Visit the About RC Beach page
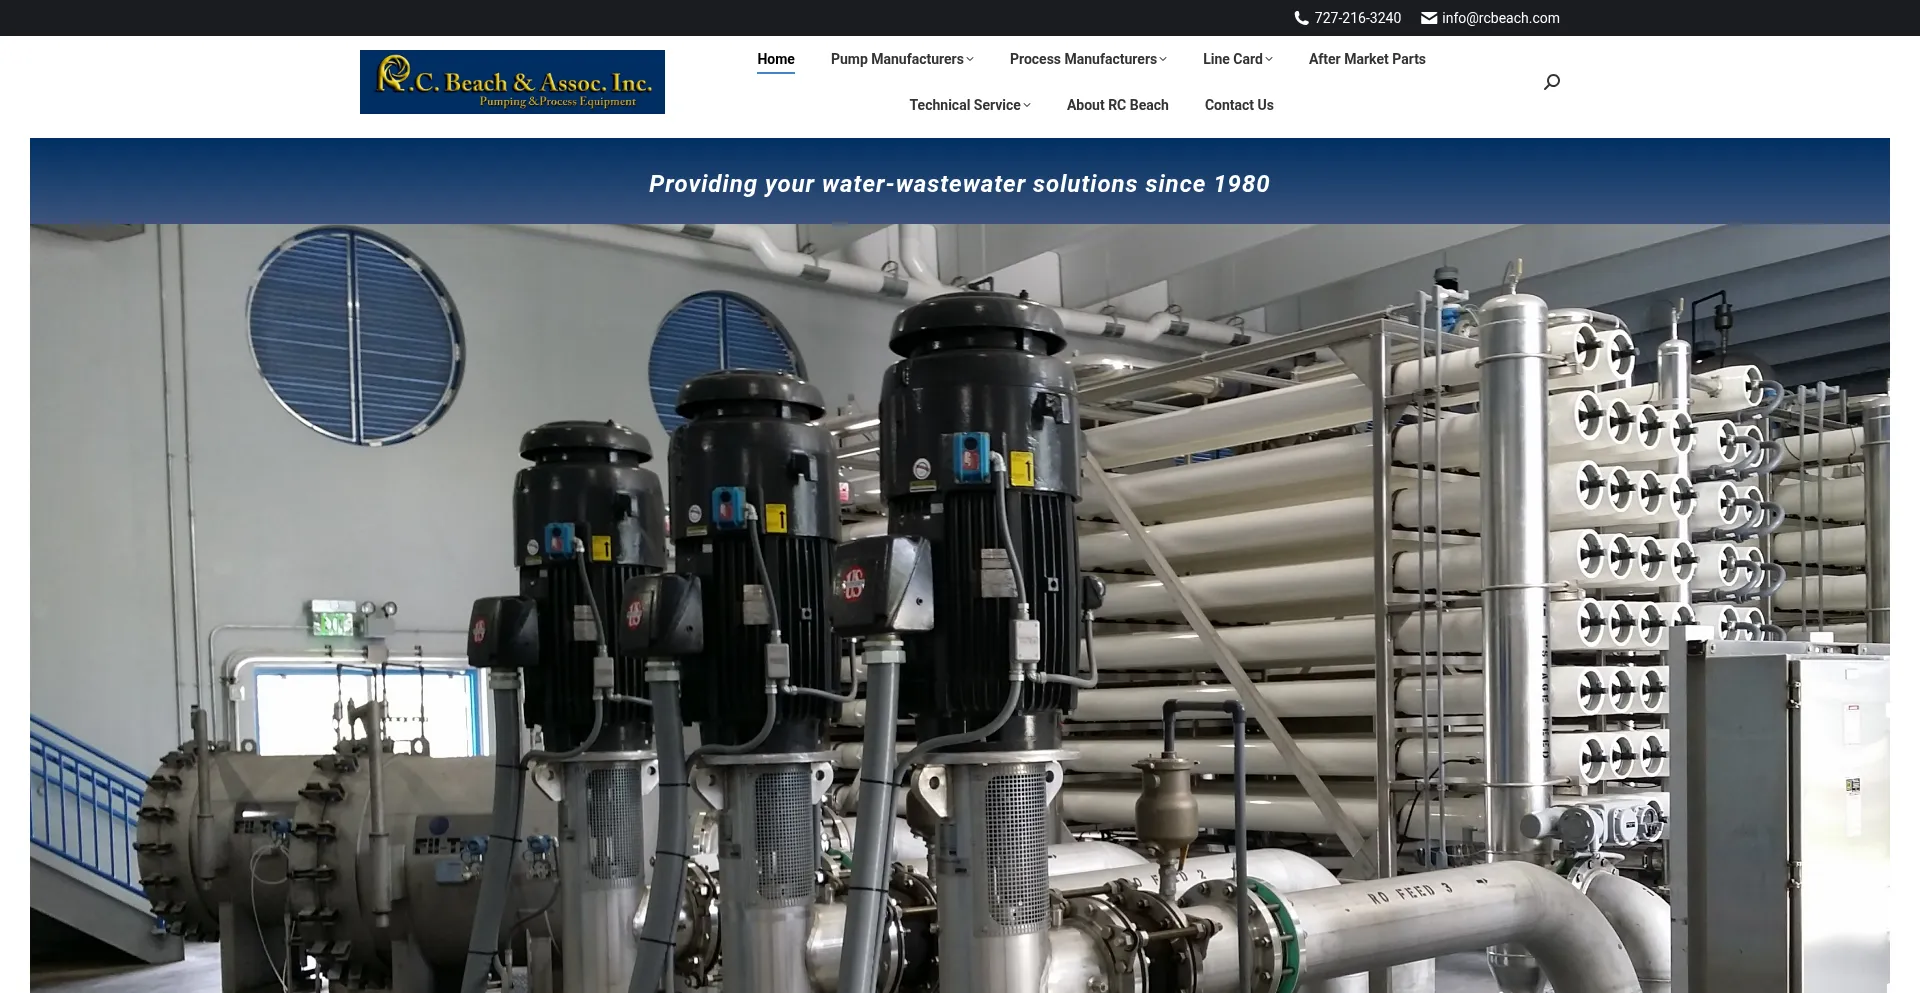 pyautogui.click(x=1117, y=105)
